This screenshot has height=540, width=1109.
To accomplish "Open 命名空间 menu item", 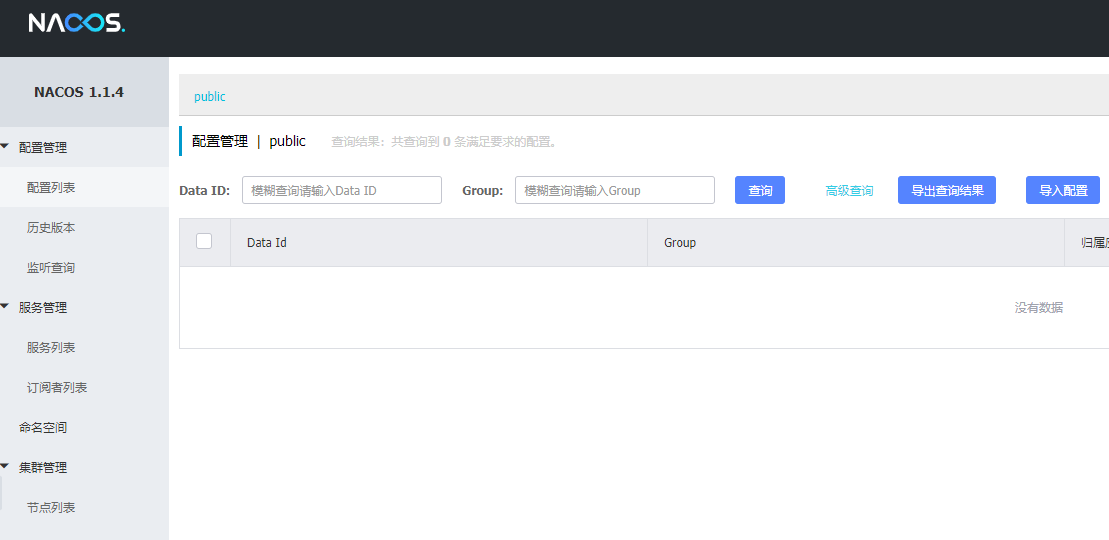I will (x=43, y=428).
